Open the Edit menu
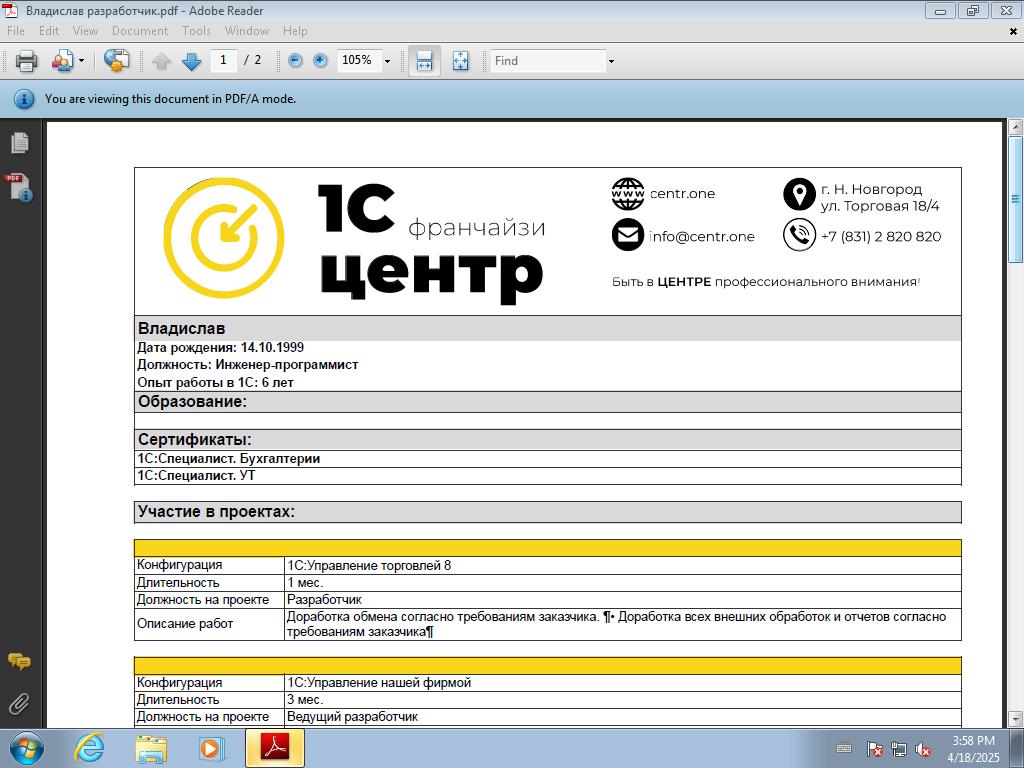Viewport: 1024px width, 768px height. pos(49,31)
